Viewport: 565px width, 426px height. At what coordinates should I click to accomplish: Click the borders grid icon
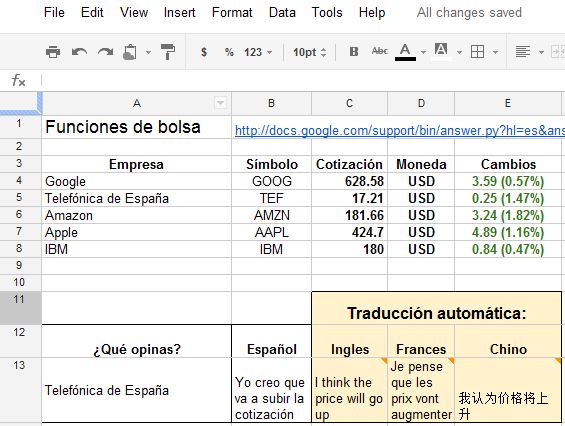477,52
